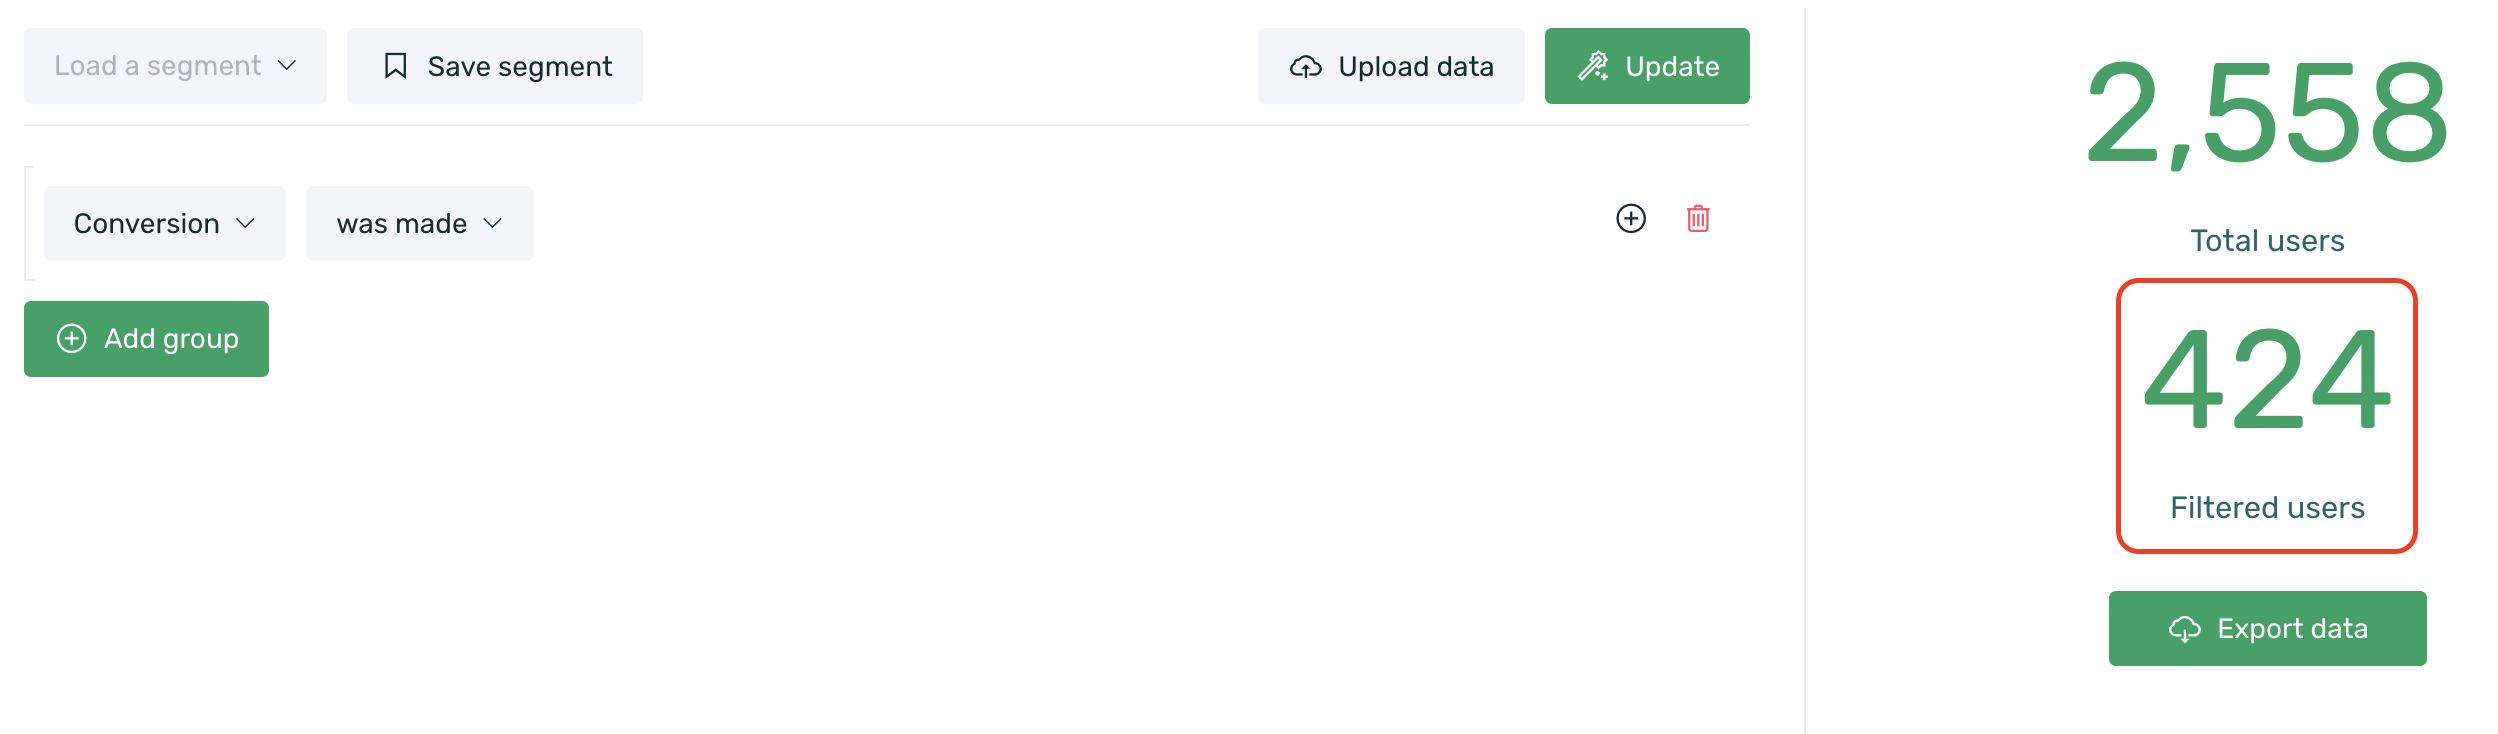Click the magic wand icon on Update
This screenshot has width=2498, height=734.
coord(1593,66)
